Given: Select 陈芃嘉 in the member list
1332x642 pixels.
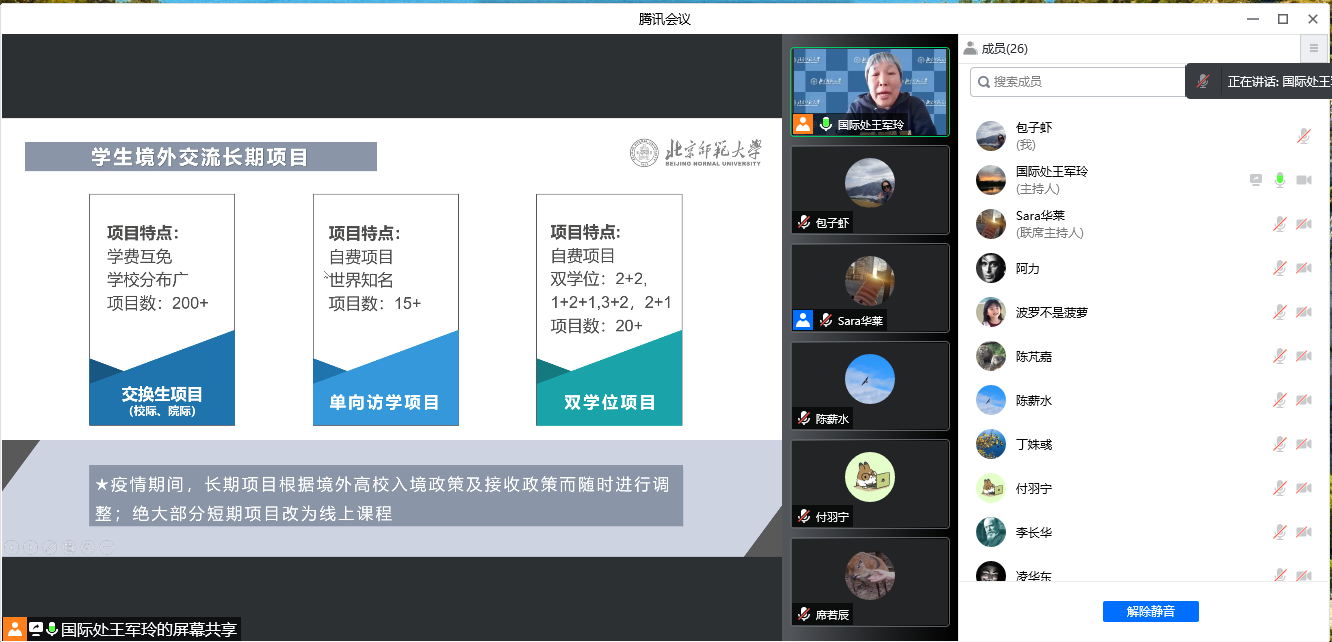Looking at the screenshot, I should point(1034,356).
